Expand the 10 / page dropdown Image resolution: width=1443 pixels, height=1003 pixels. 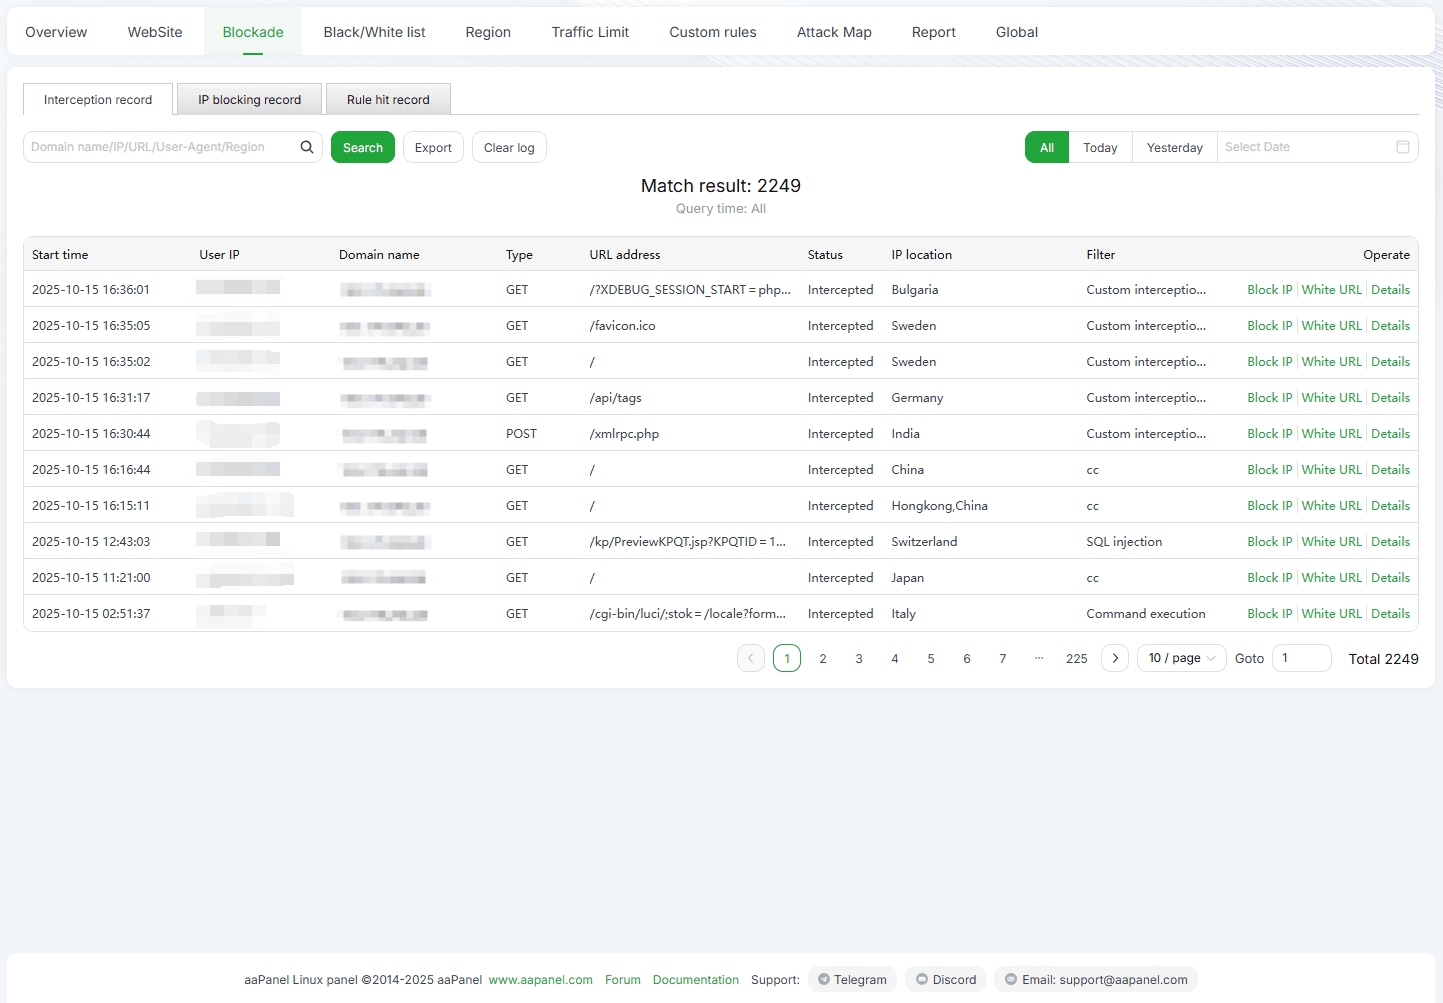pos(1181,658)
